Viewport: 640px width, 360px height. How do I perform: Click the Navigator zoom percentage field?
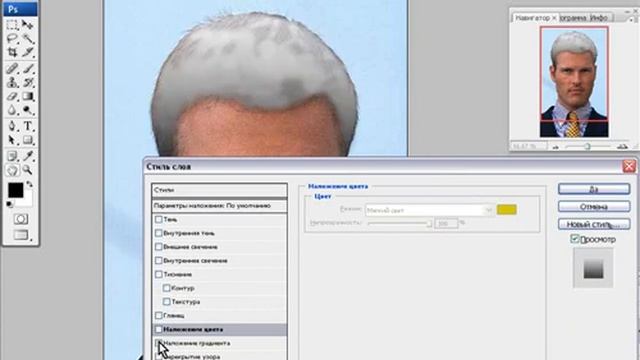tap(529, 146)
